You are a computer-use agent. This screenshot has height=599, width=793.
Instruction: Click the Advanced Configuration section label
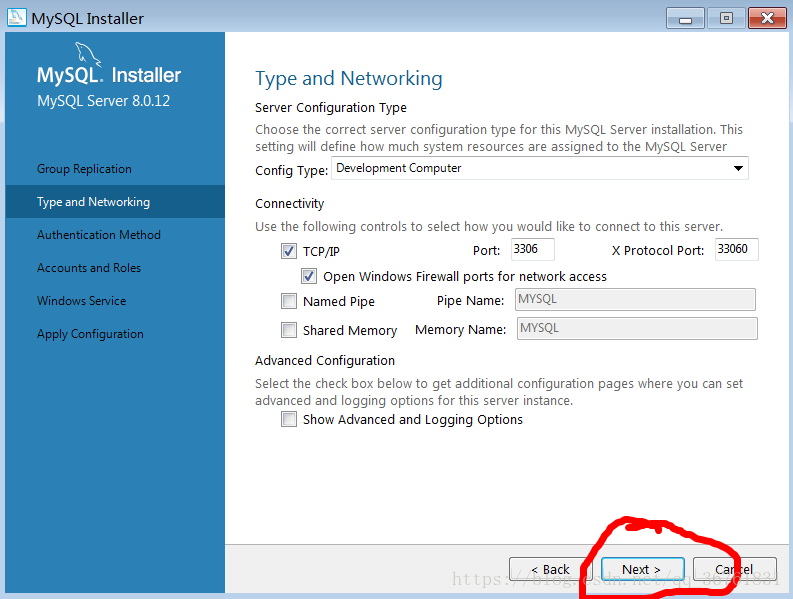[x=325, y=361]
